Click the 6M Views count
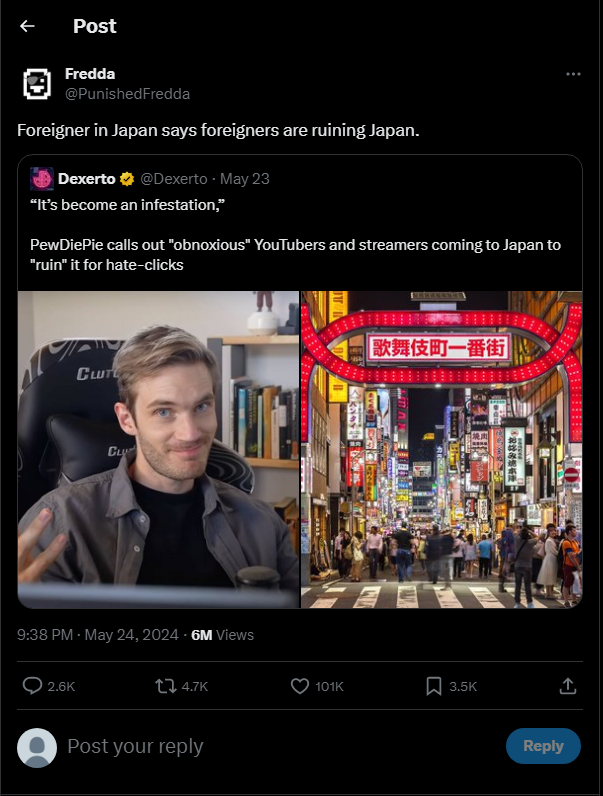The width and height of the screenshot is (603, 796). [x=222, y=635]
